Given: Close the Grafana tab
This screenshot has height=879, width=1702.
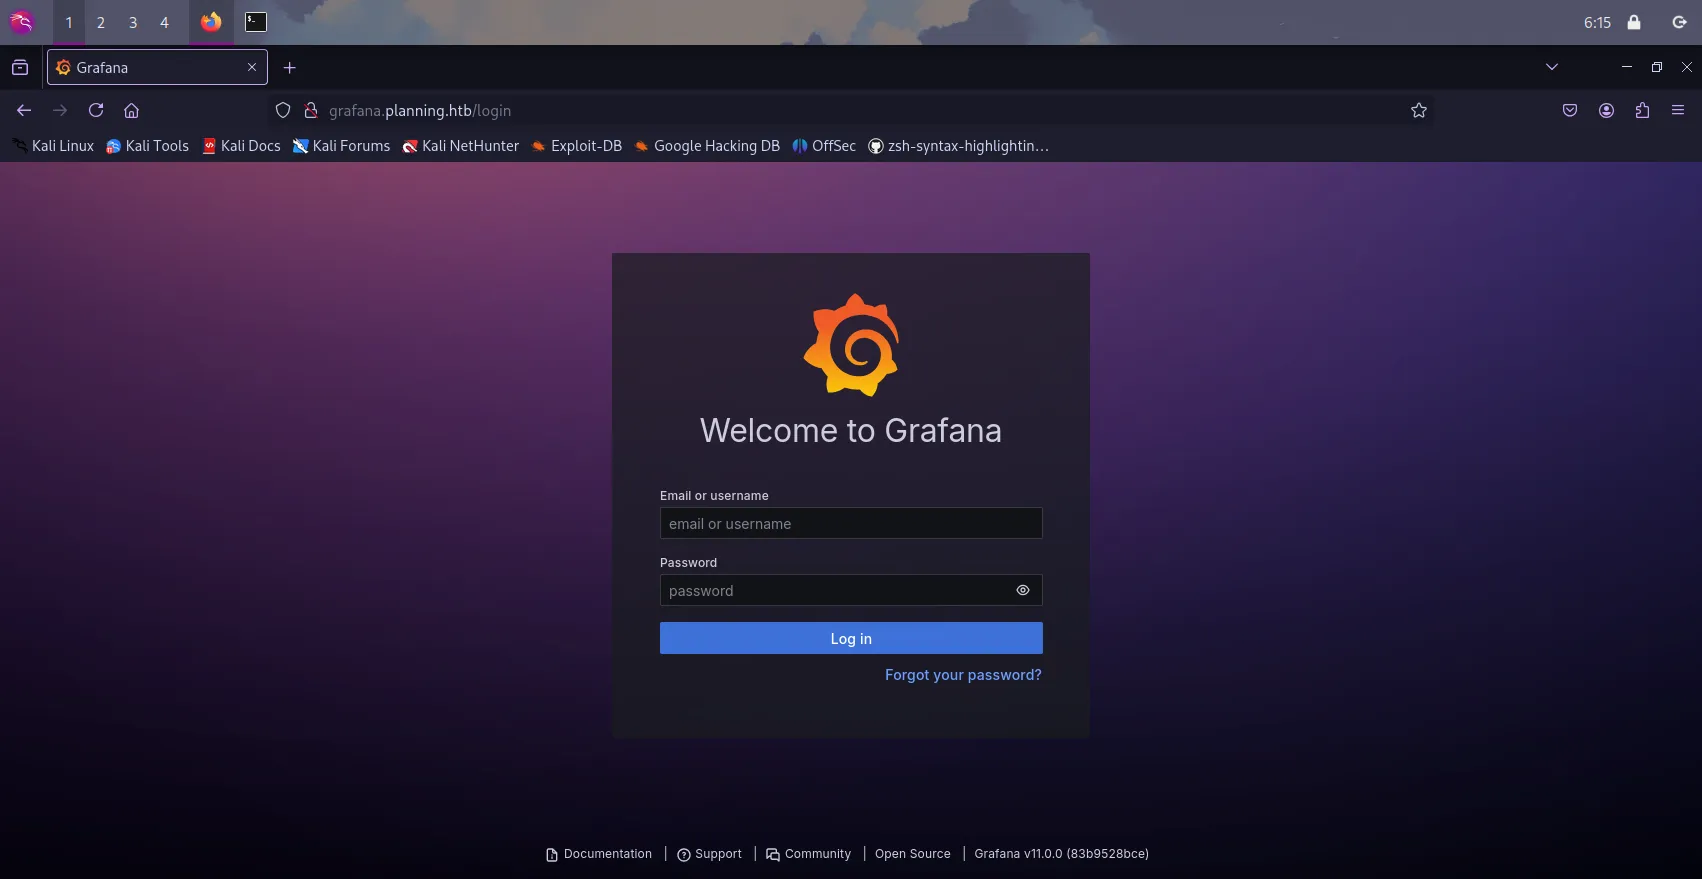Looking at the screenshot, I should (x=252, y=67).
